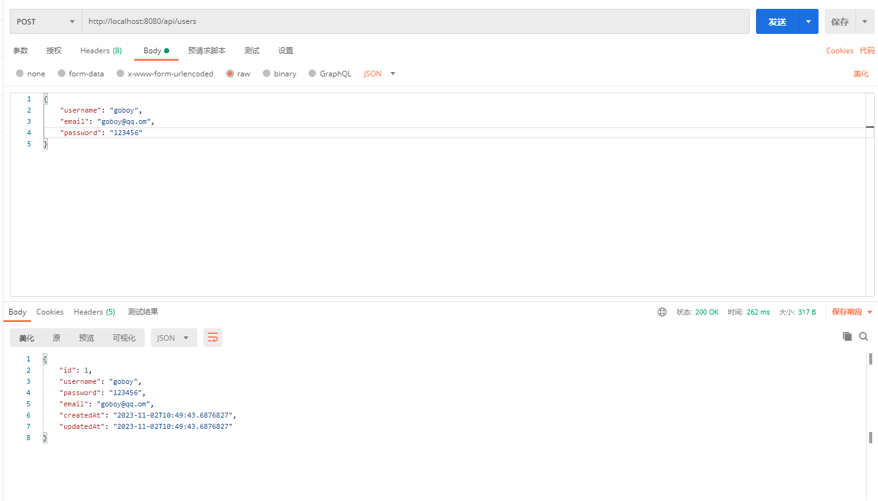Choose x-www-form-urlencoded body option
The height and width of the screenshot is (501, 878).
120,73
